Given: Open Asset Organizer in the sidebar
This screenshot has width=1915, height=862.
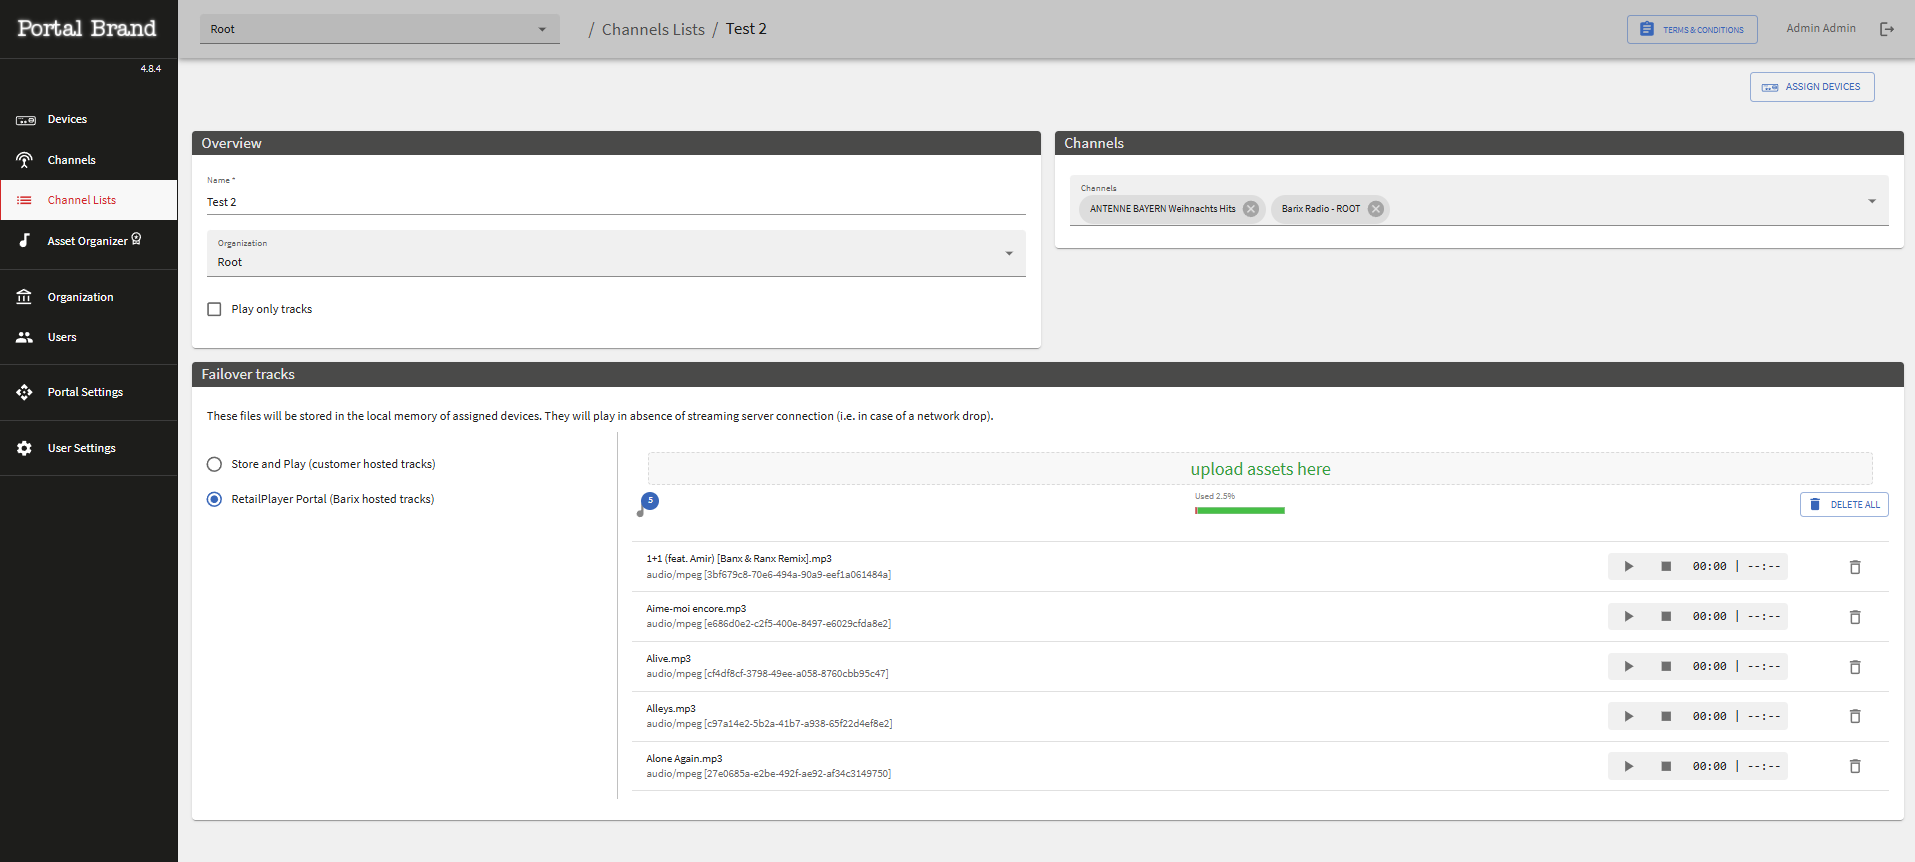Looking at the screenshot, I should click(x=89, y=241).
